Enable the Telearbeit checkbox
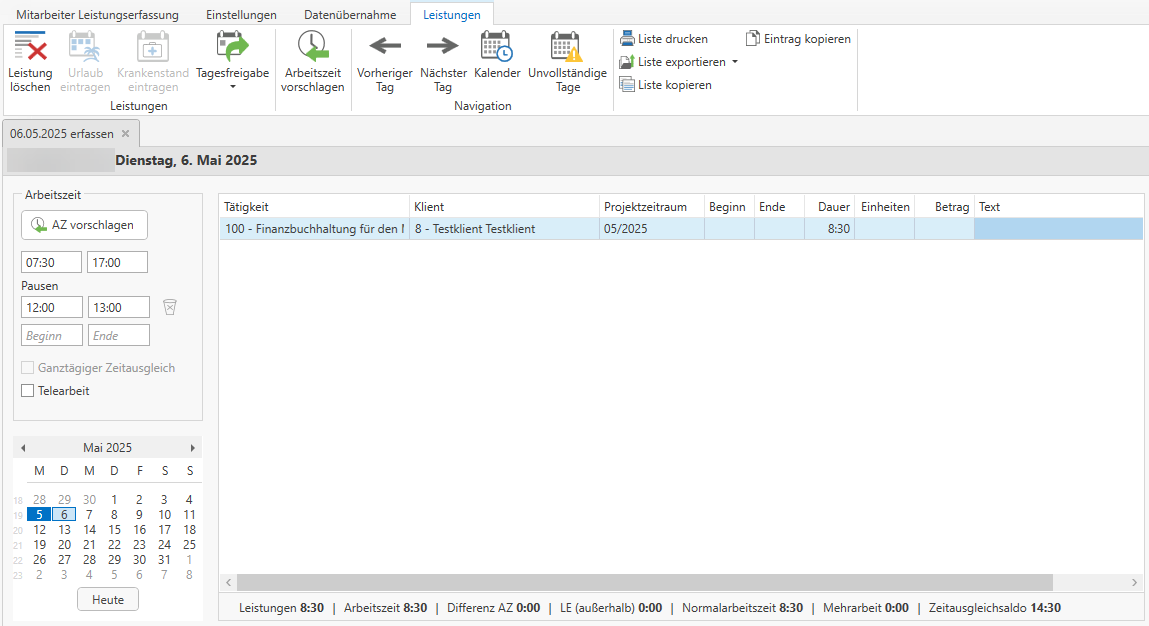Image resolution: width=1149 pixels, height=626 pixels. pyautogui.click(x=28, y=391)
